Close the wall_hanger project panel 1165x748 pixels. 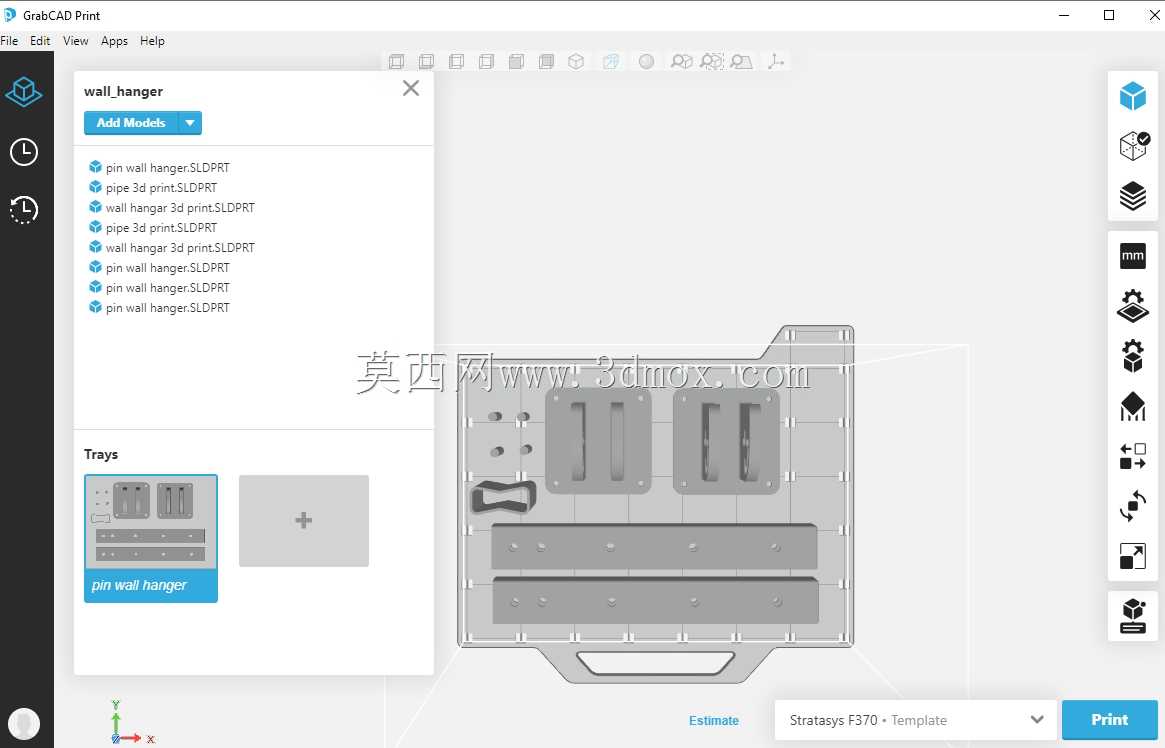411,88
